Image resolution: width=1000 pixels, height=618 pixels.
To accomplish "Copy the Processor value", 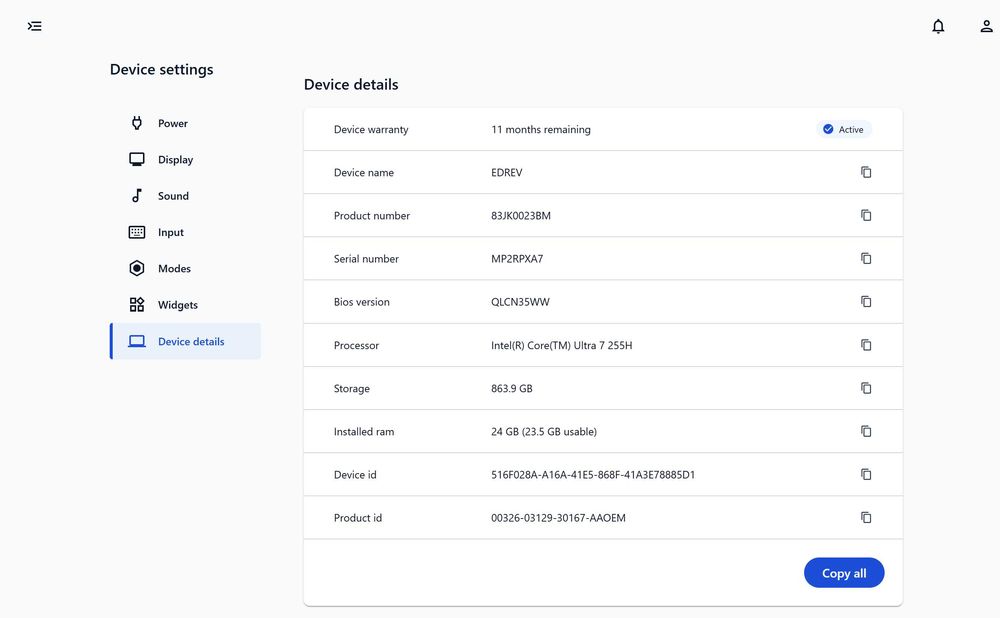I will tap(866, 345).
